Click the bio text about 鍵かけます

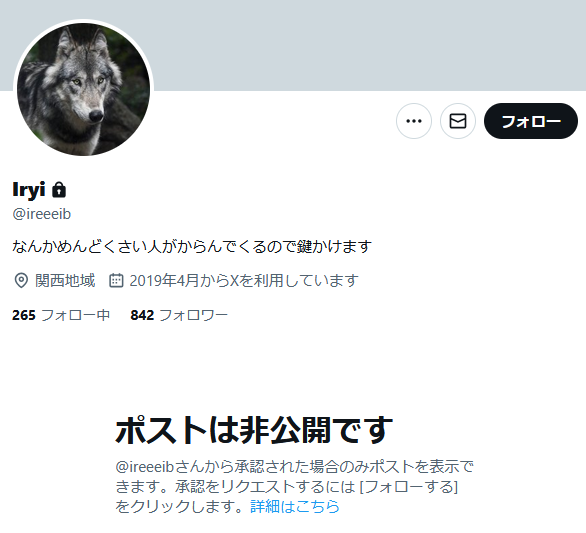point(192,246)
